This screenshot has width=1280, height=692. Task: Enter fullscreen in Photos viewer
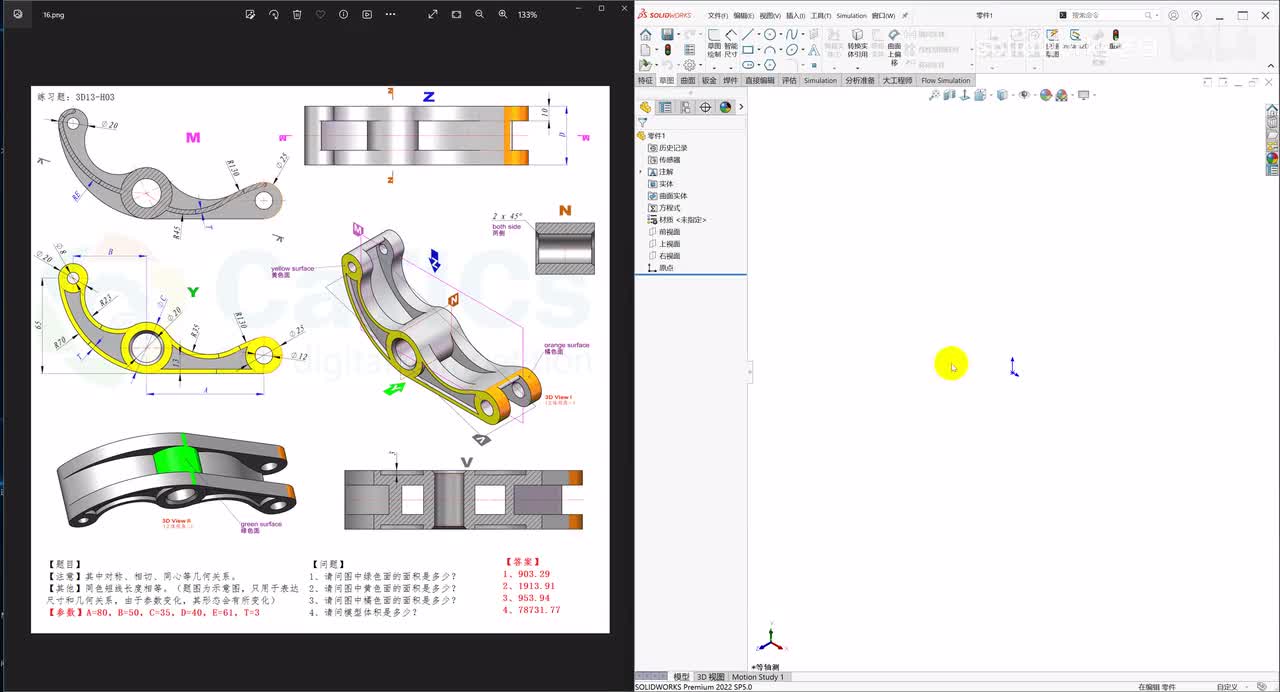point(433,15)
